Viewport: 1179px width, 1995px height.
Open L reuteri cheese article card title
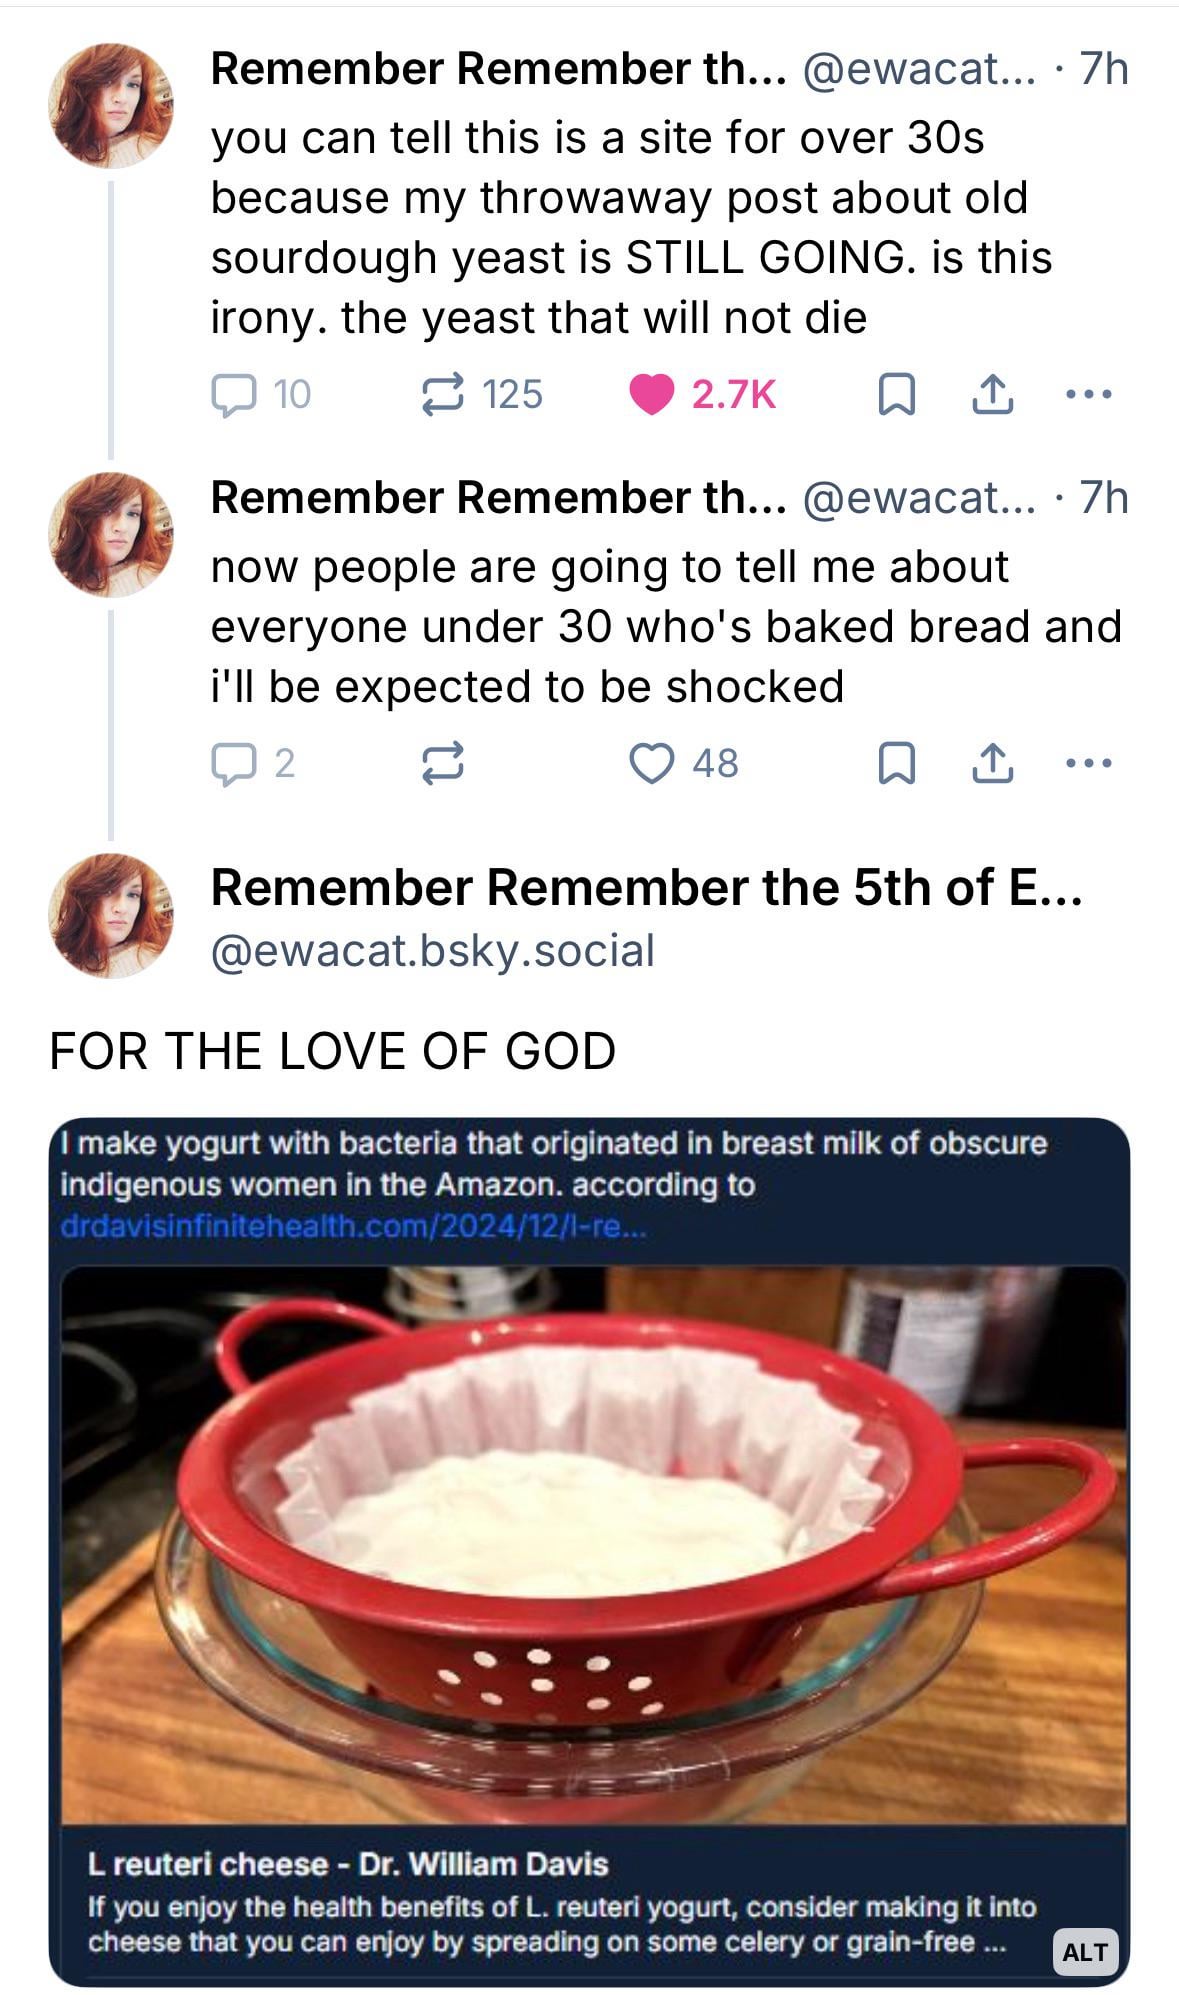click(348, 1863)
